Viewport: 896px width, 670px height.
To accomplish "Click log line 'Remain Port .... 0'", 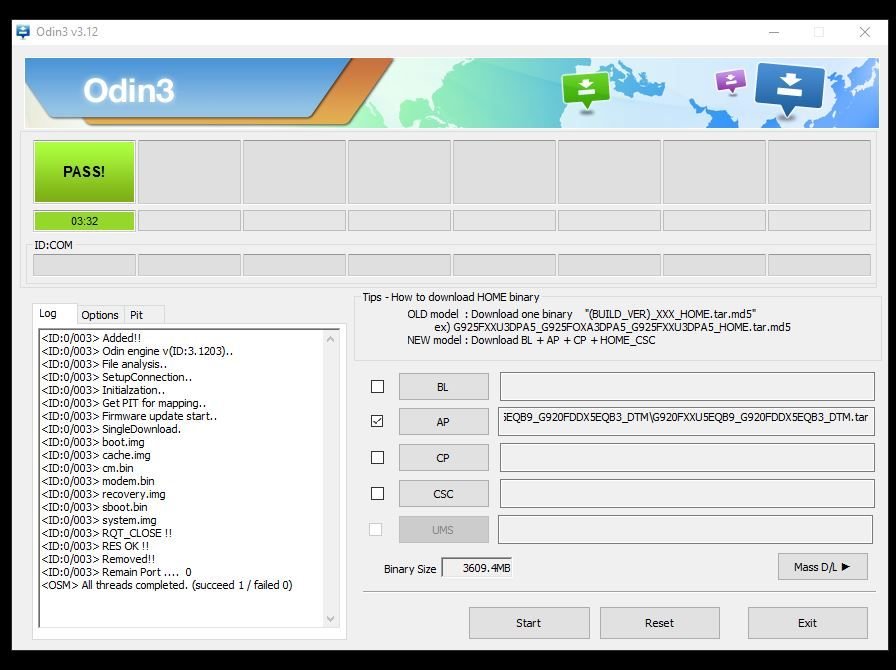I will coord(117,572).
